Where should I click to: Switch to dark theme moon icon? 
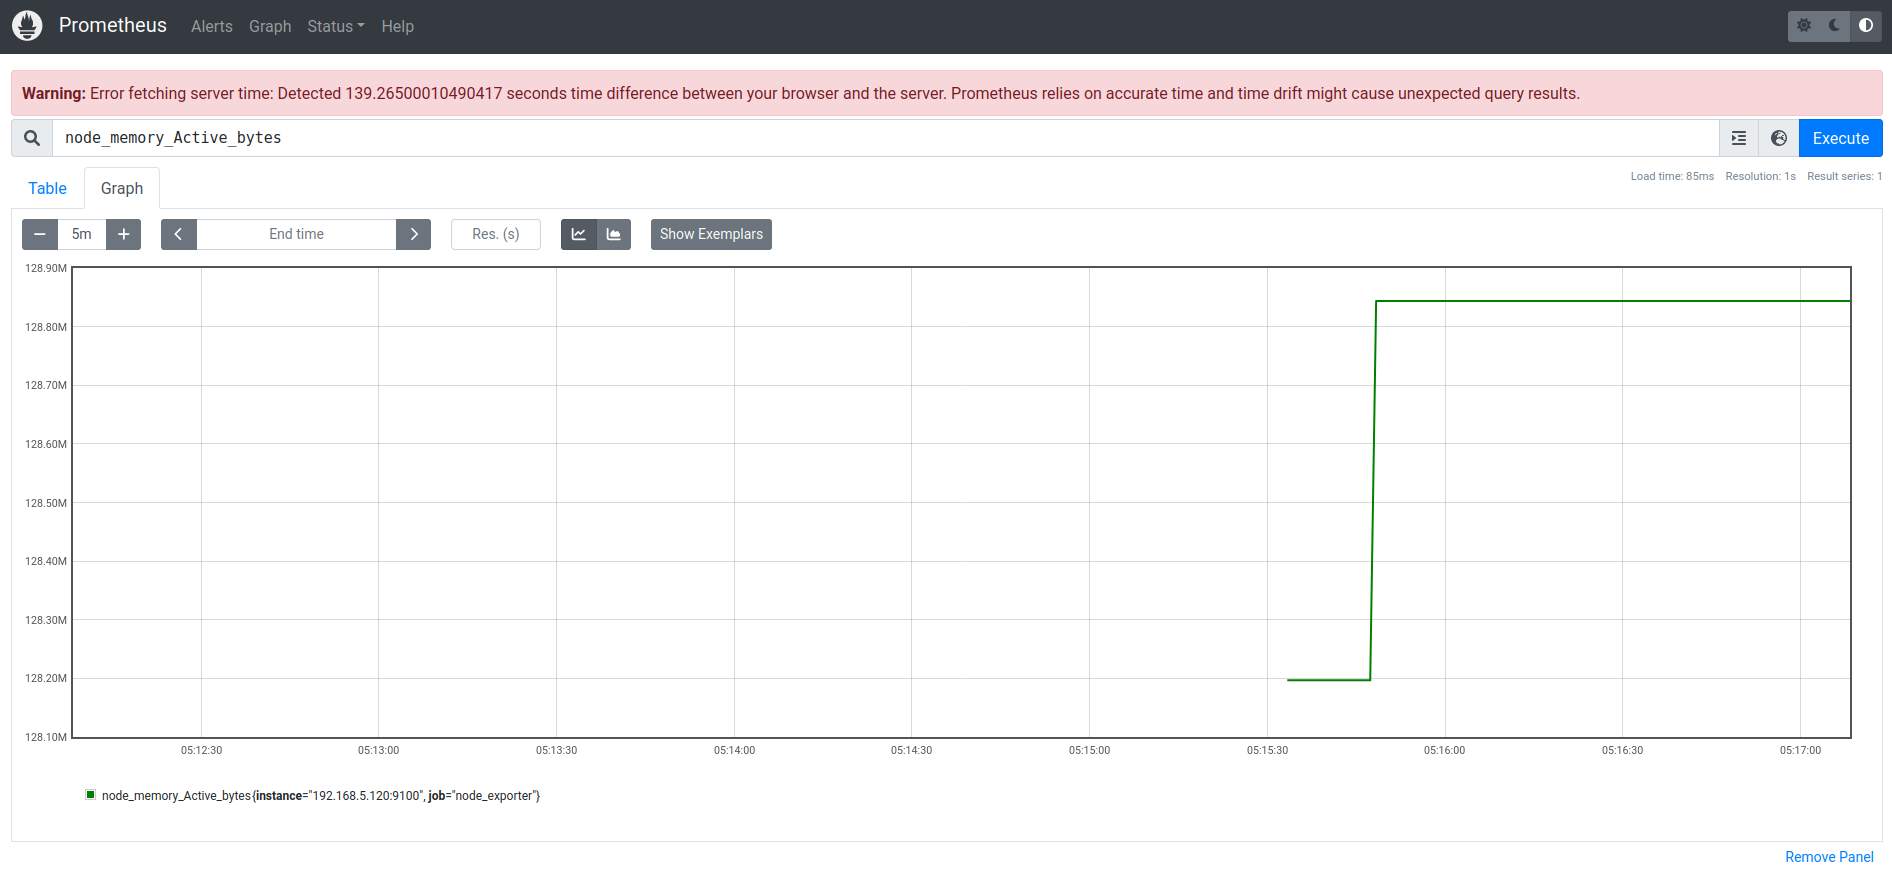coord(1835,26)
